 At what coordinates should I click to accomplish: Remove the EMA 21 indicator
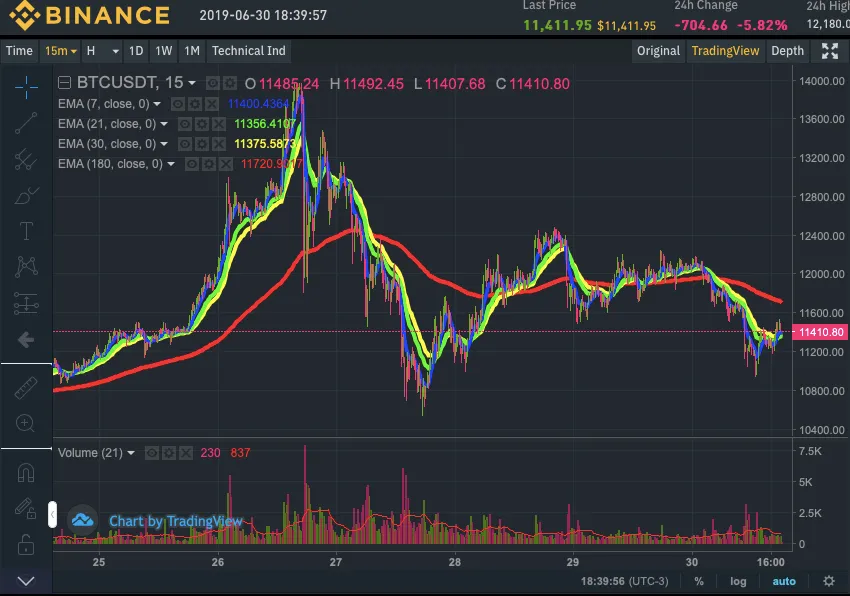coord(219,124)
